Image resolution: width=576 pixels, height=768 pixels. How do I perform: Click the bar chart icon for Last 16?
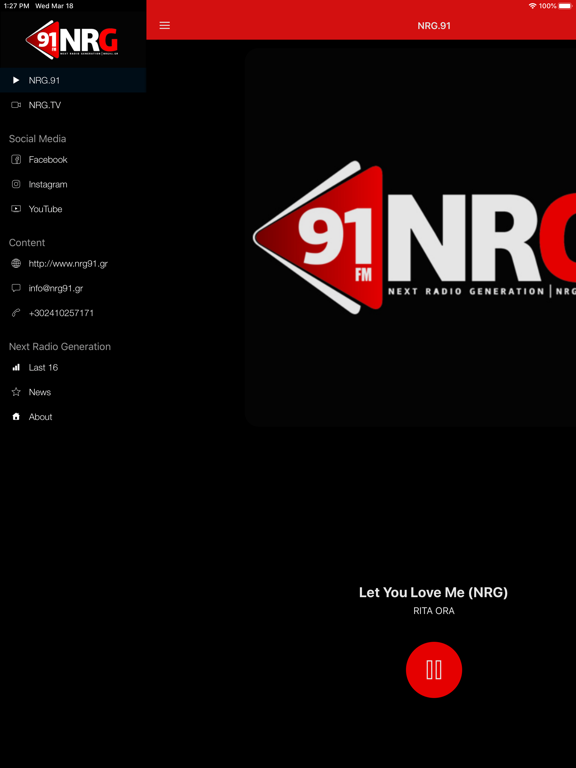16,367
